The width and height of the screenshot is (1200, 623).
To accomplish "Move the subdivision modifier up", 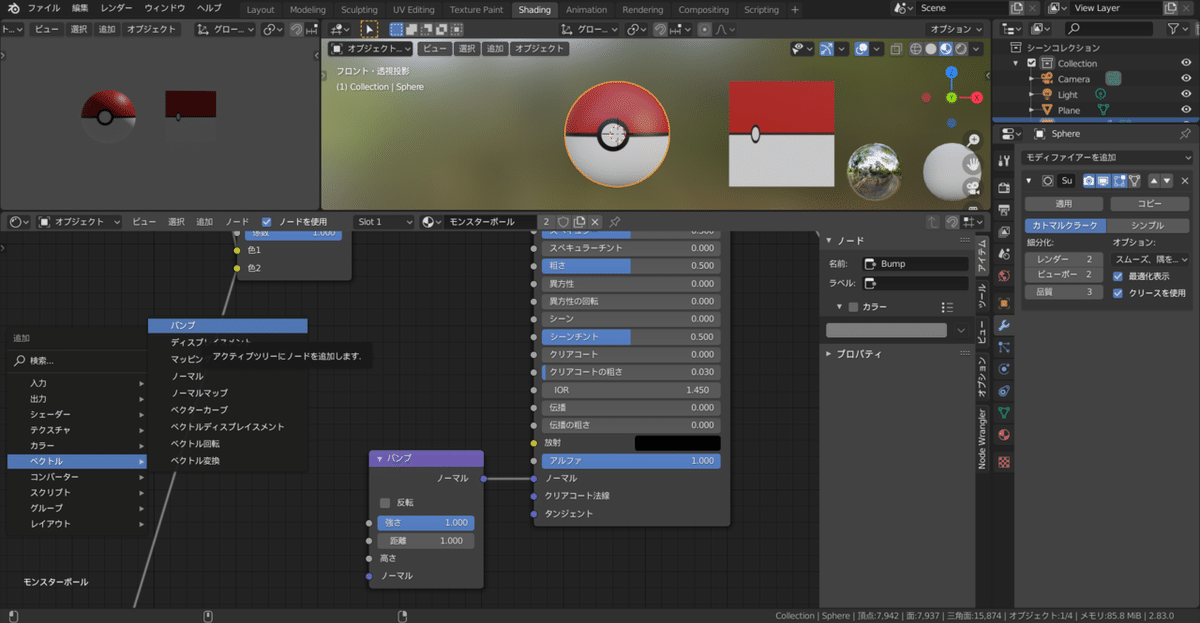I will click(1153, 181).
